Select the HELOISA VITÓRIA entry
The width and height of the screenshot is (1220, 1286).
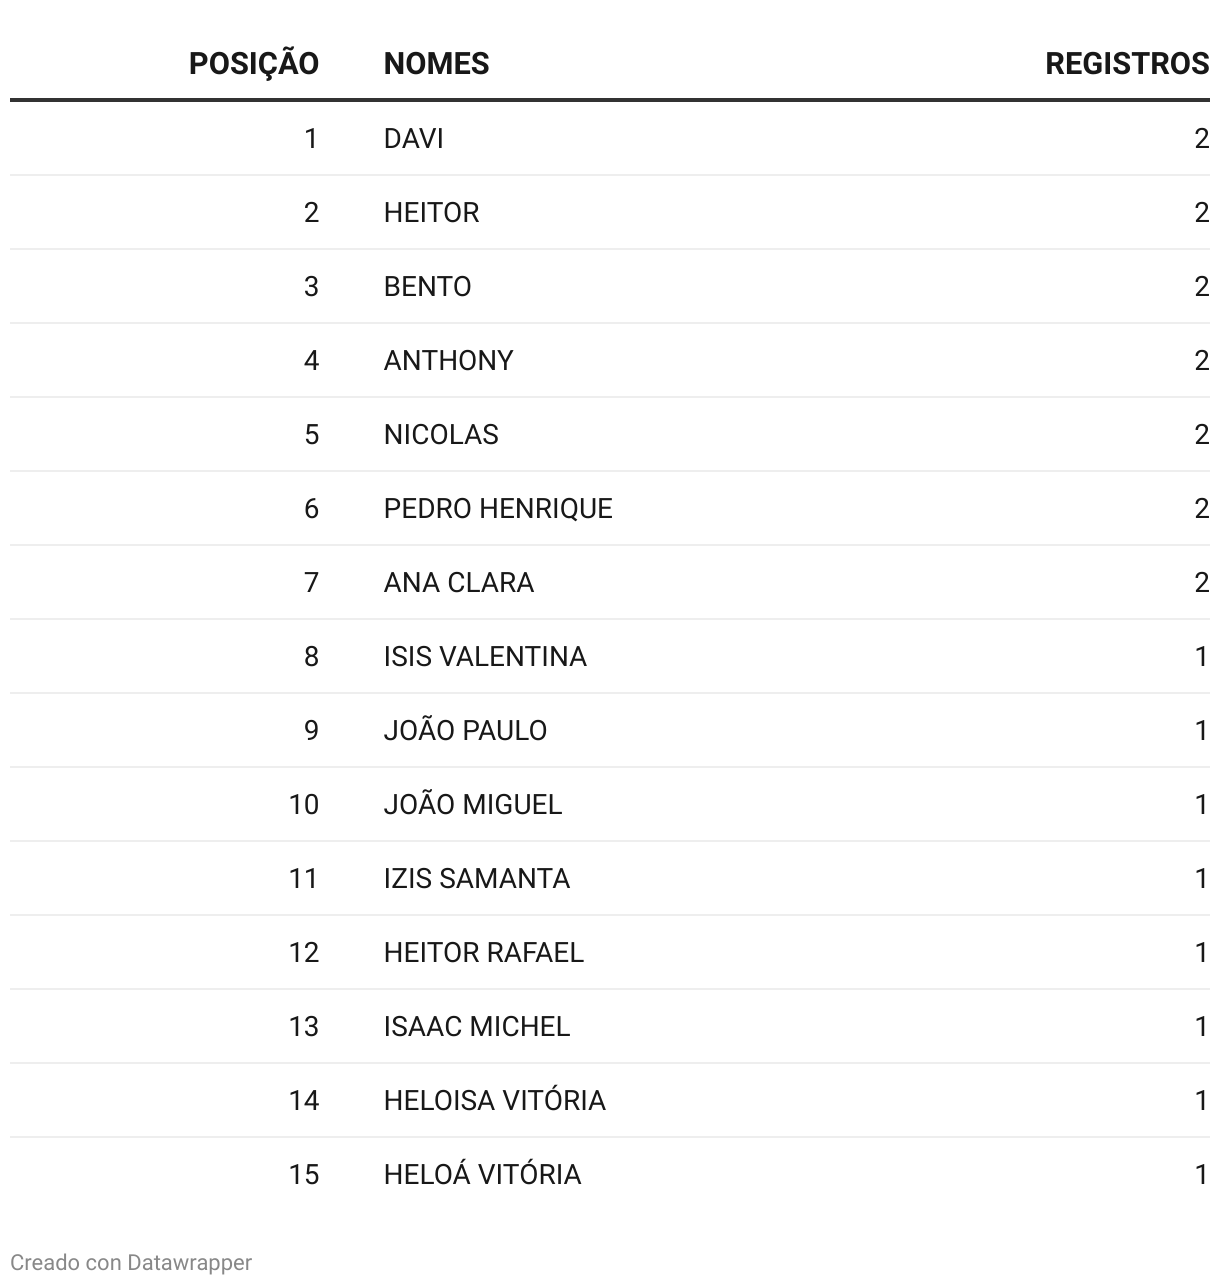(495, 1100)
